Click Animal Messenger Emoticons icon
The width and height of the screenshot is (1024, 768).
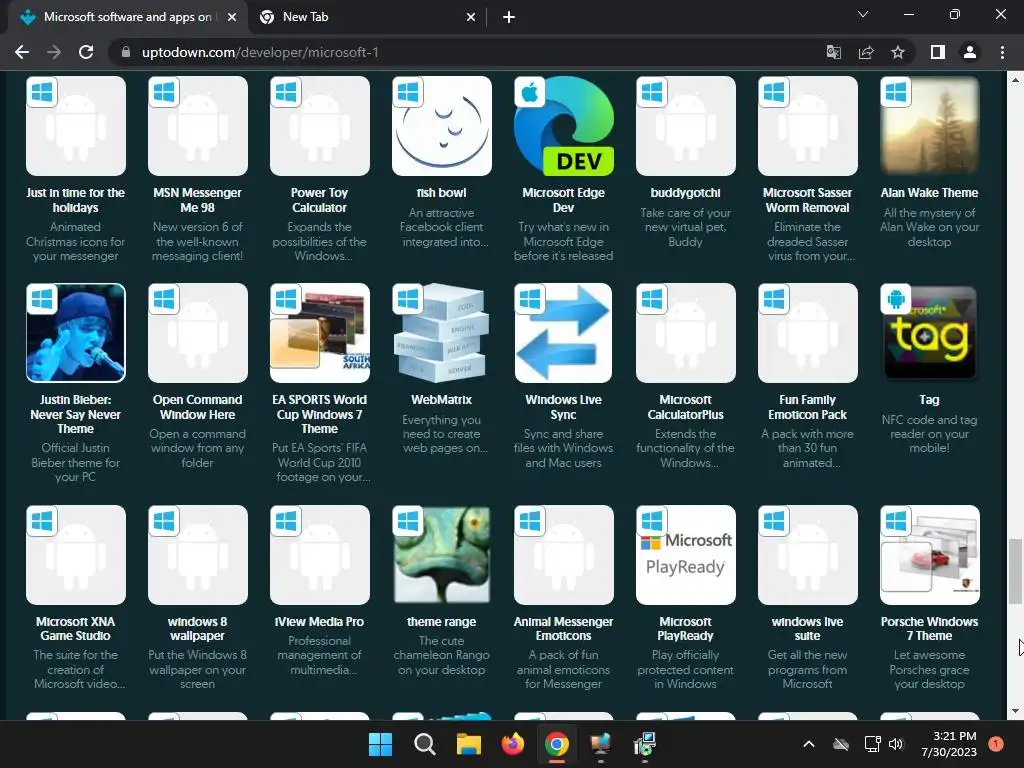(x=564, y=555)
